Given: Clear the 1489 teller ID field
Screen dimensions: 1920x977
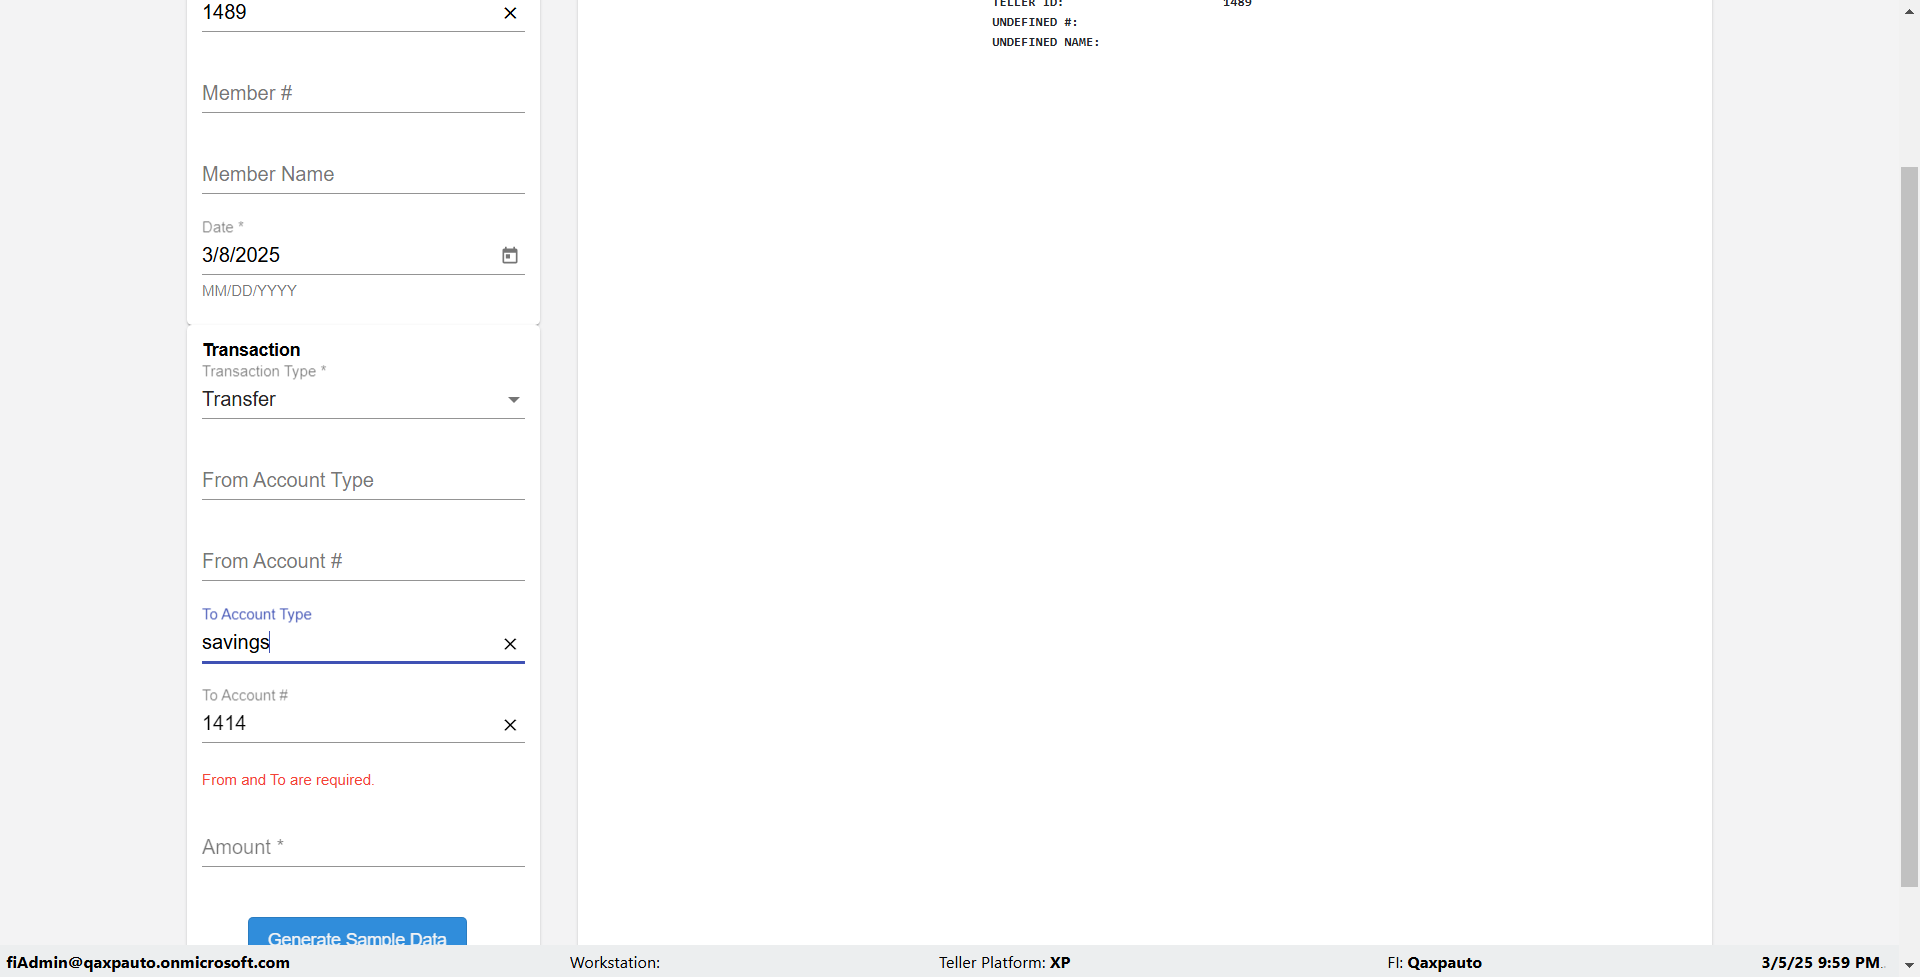Looking at the screenshot, I should click(x=510, y=13).
